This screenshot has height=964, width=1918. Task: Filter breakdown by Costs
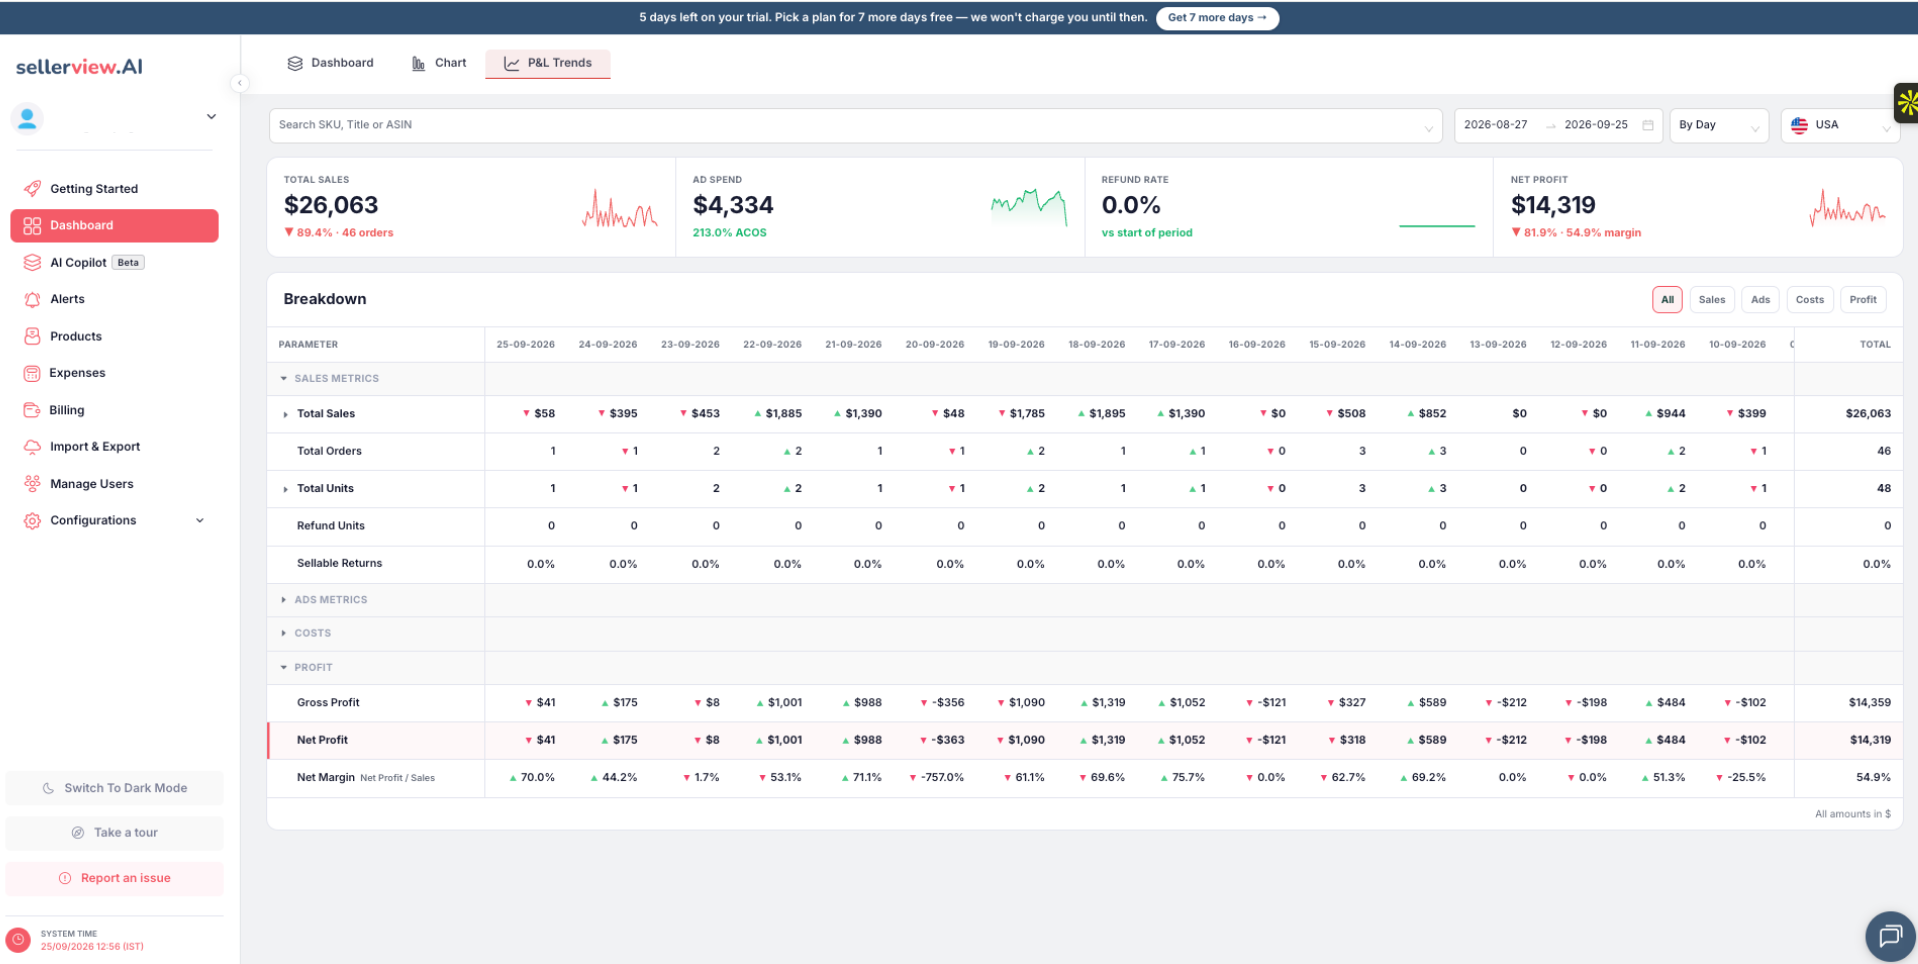click(x=1809, y=299)
